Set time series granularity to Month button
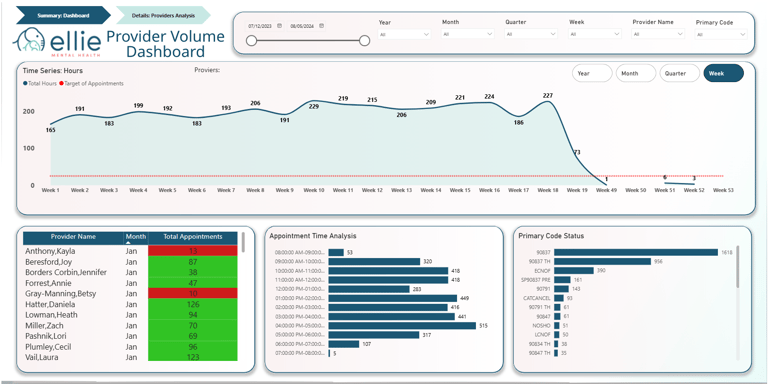Viewport: 768px width, 384px height. point(636,73)
